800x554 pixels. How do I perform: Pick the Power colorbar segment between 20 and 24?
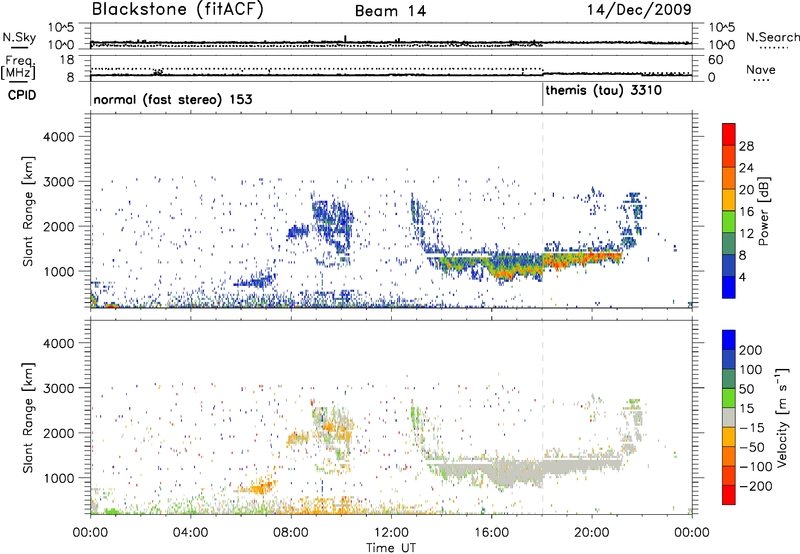pos(729,178)
